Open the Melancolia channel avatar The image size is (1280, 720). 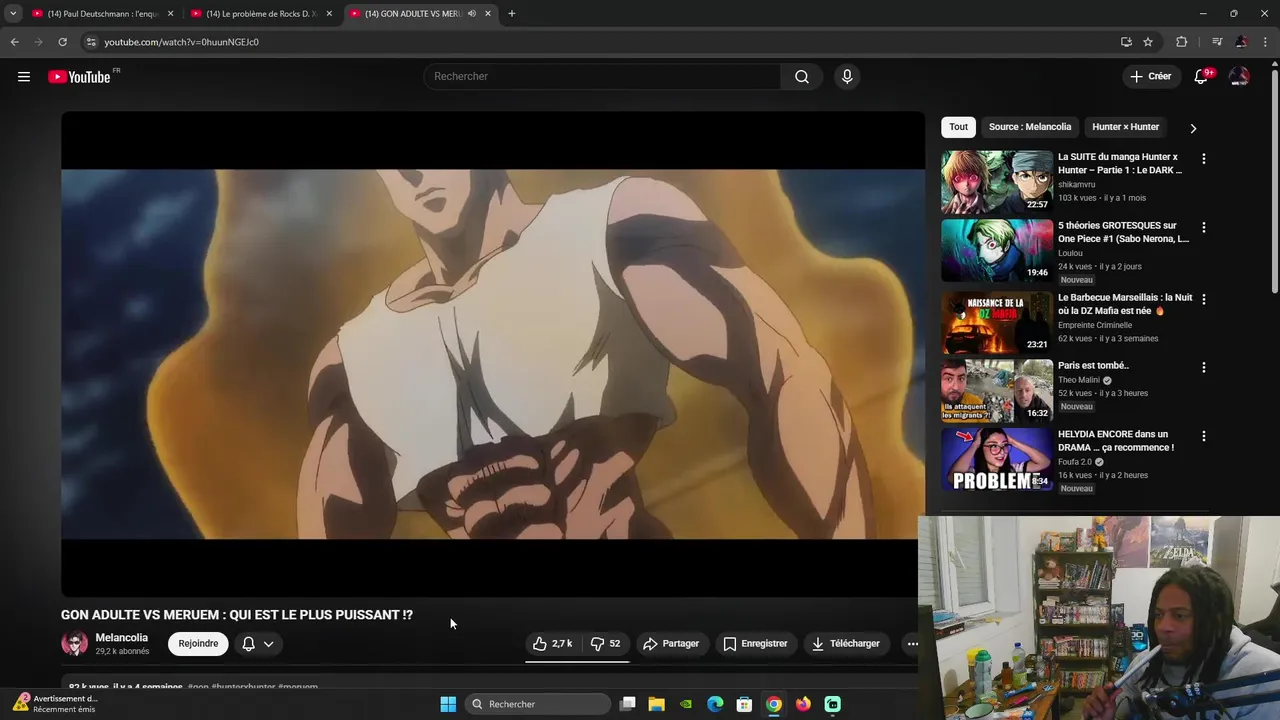pyautogui.click(x=75, y=644)
